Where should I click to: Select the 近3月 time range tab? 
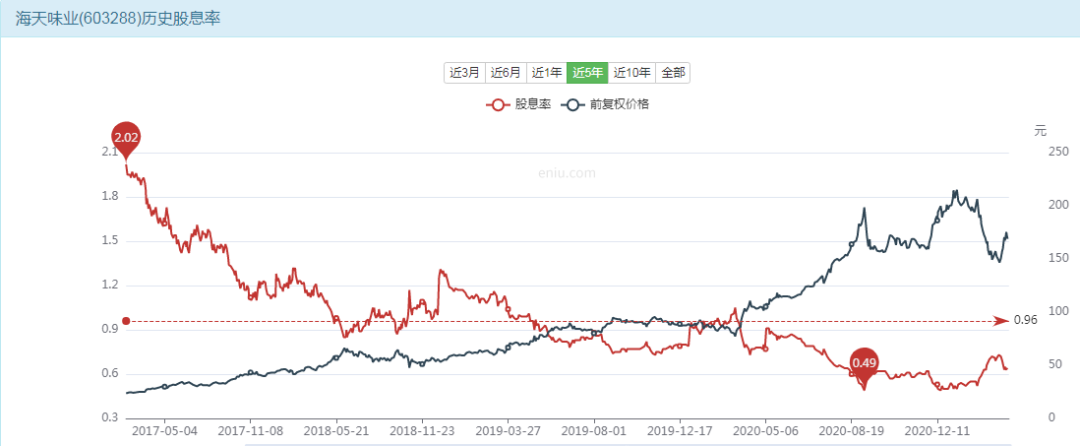click(465, 72)
